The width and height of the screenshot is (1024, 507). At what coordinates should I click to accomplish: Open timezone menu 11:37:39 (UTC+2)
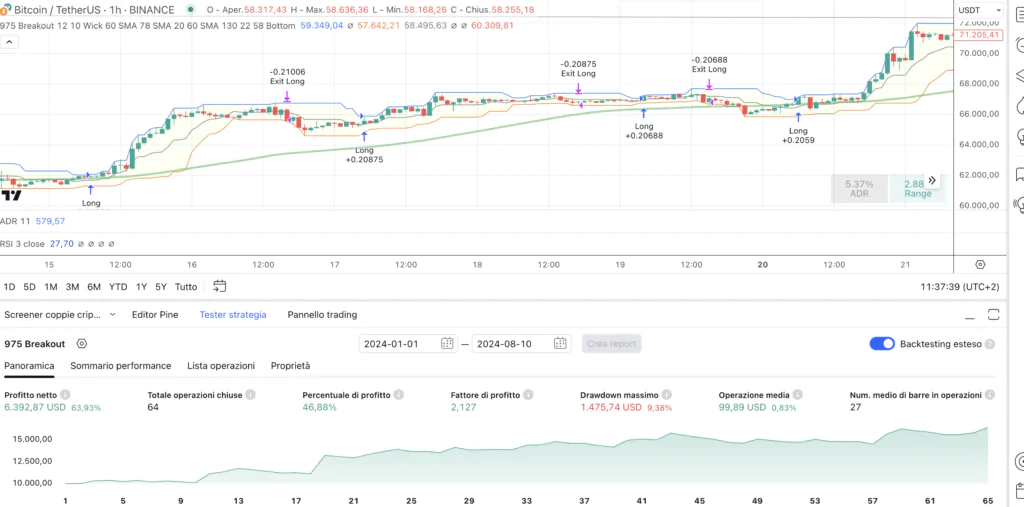click(959, 287)
